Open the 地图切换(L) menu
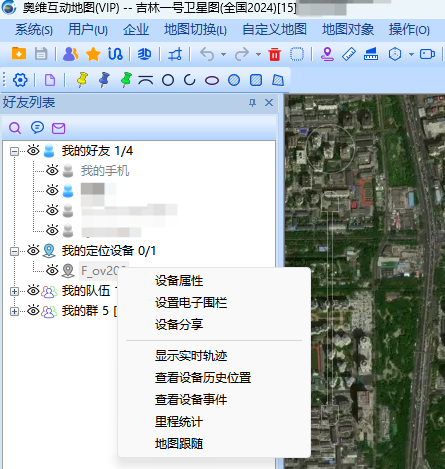Viewport: 445px width, 469px height. (195, 30)
